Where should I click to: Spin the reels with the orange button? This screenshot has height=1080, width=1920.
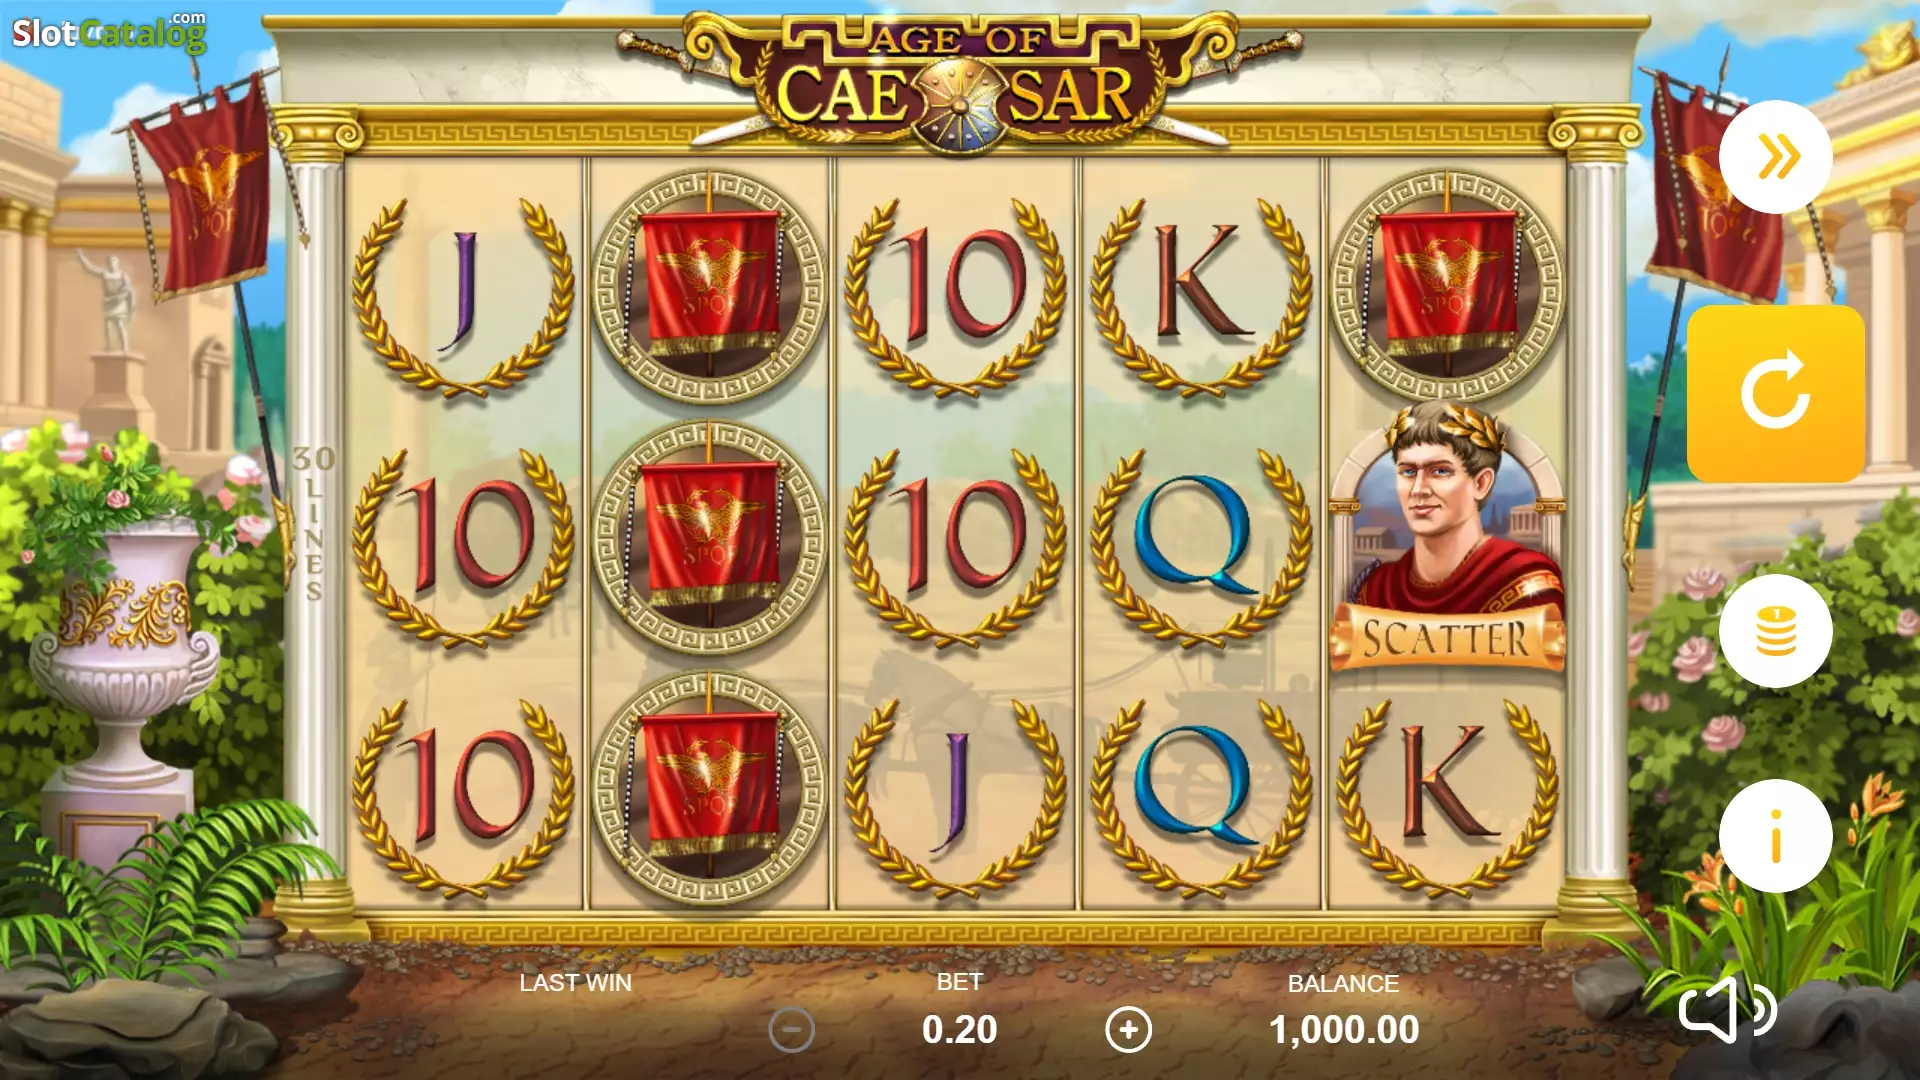click(1775, 393)
